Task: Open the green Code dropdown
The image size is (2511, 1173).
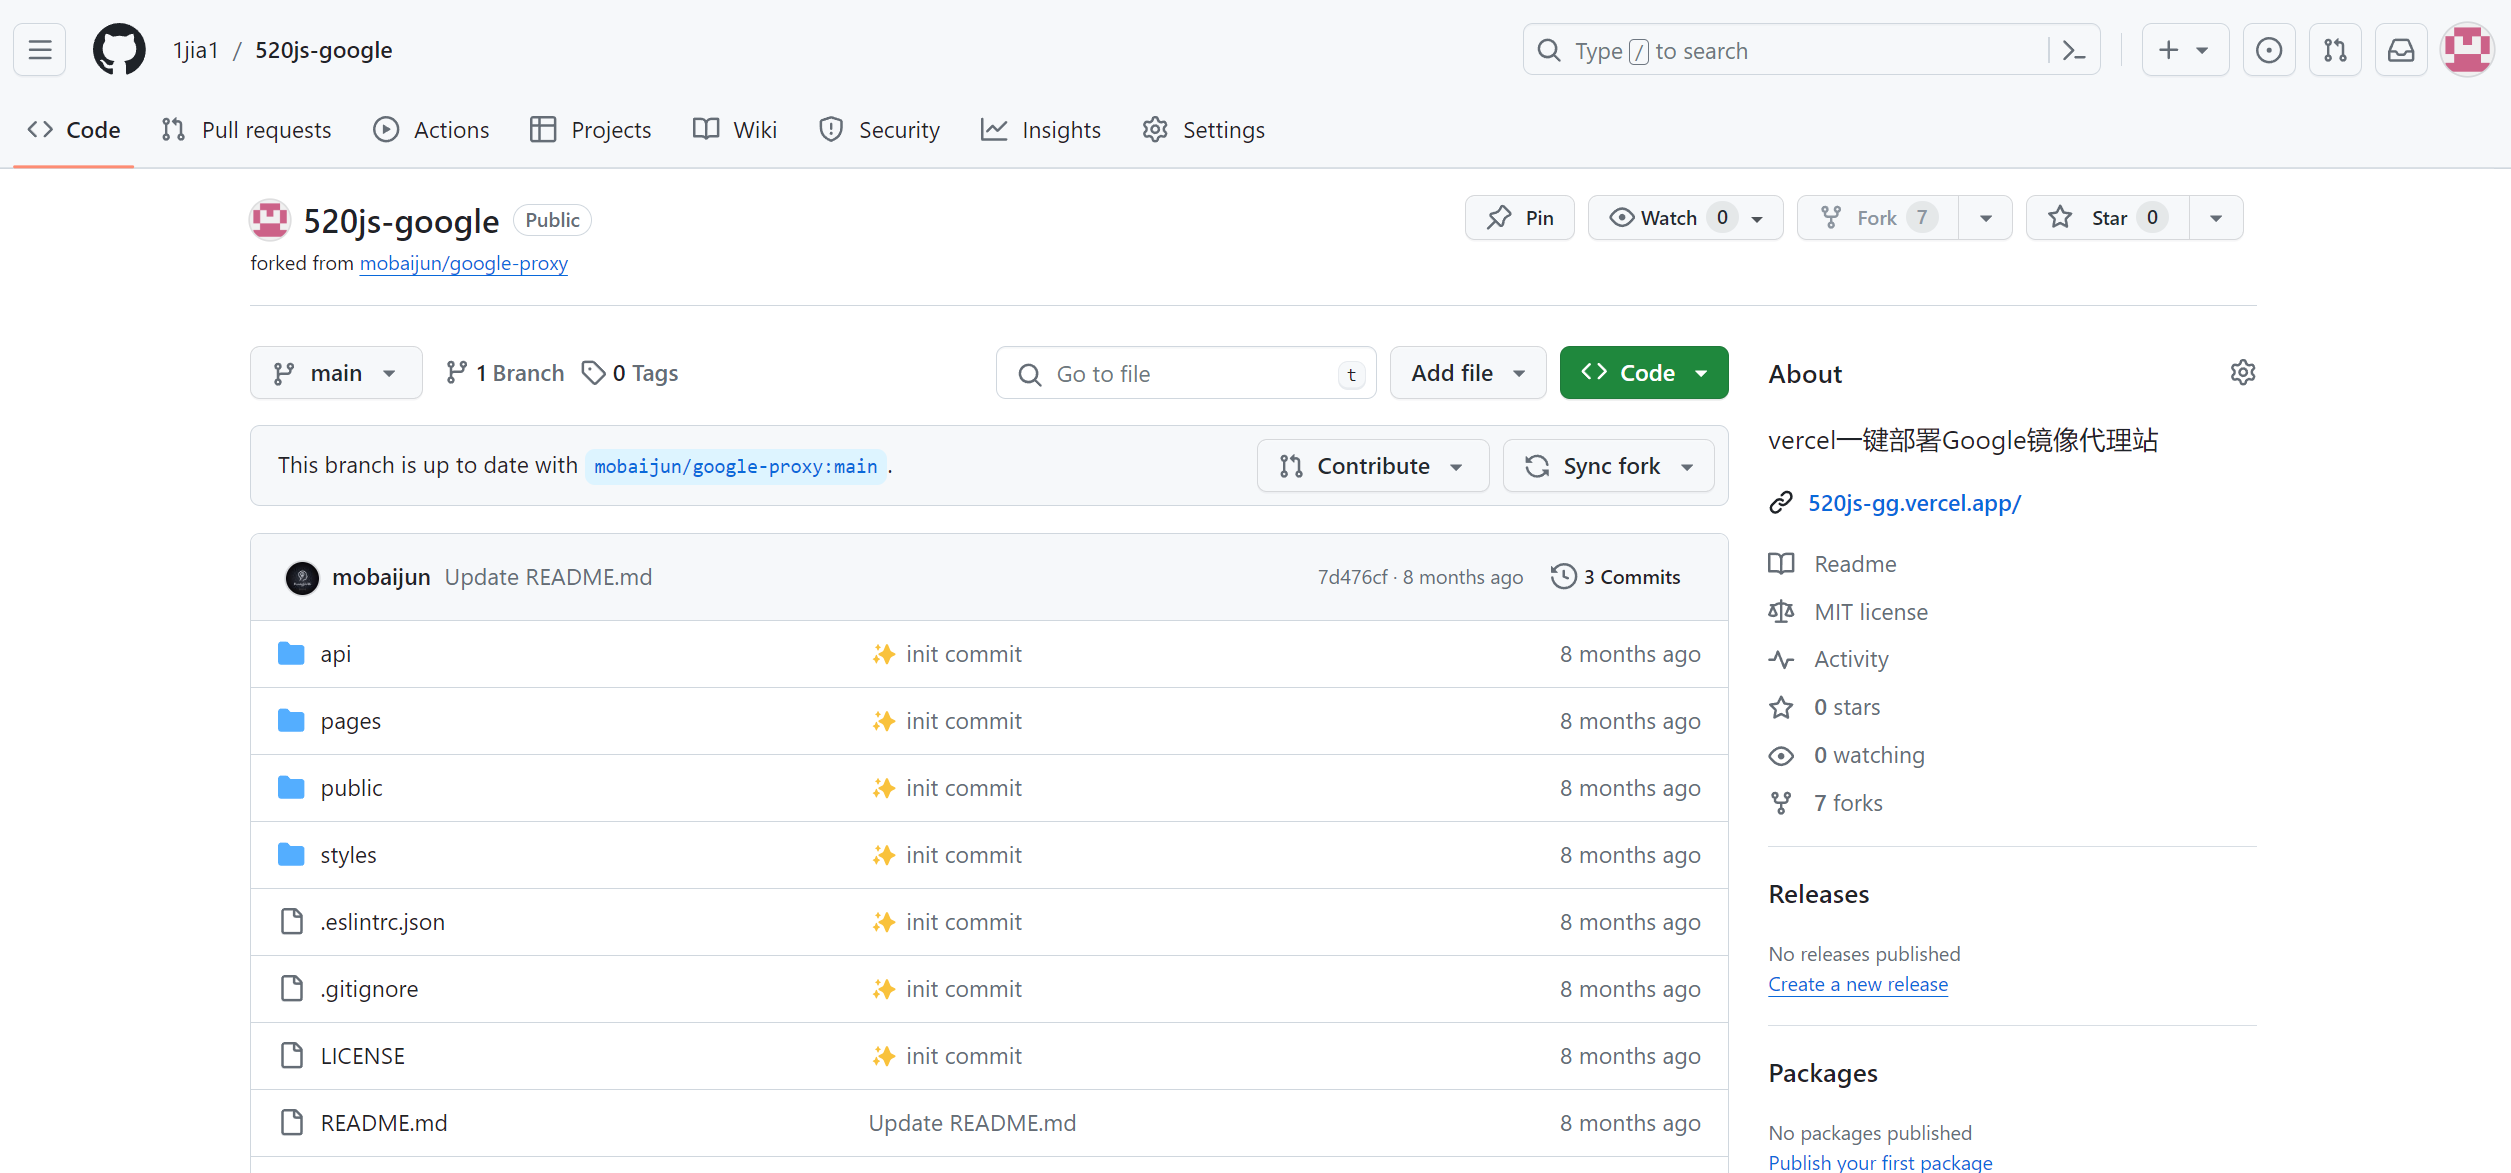Action: pos(1643,373)
